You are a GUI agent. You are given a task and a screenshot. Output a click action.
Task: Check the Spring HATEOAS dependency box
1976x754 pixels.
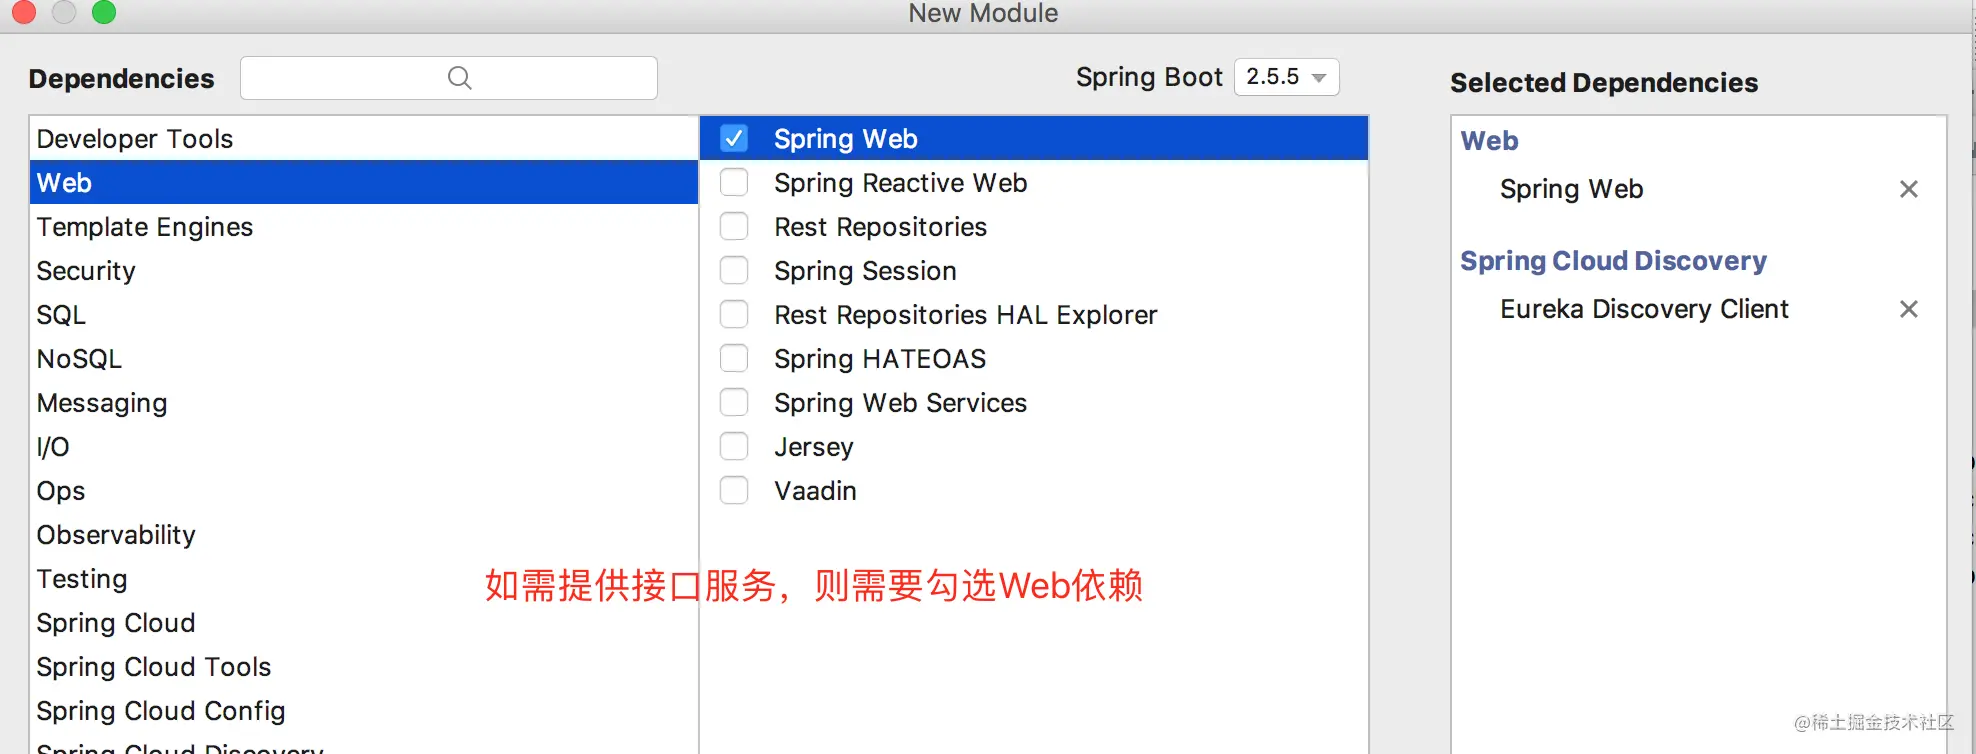[734, 358]
